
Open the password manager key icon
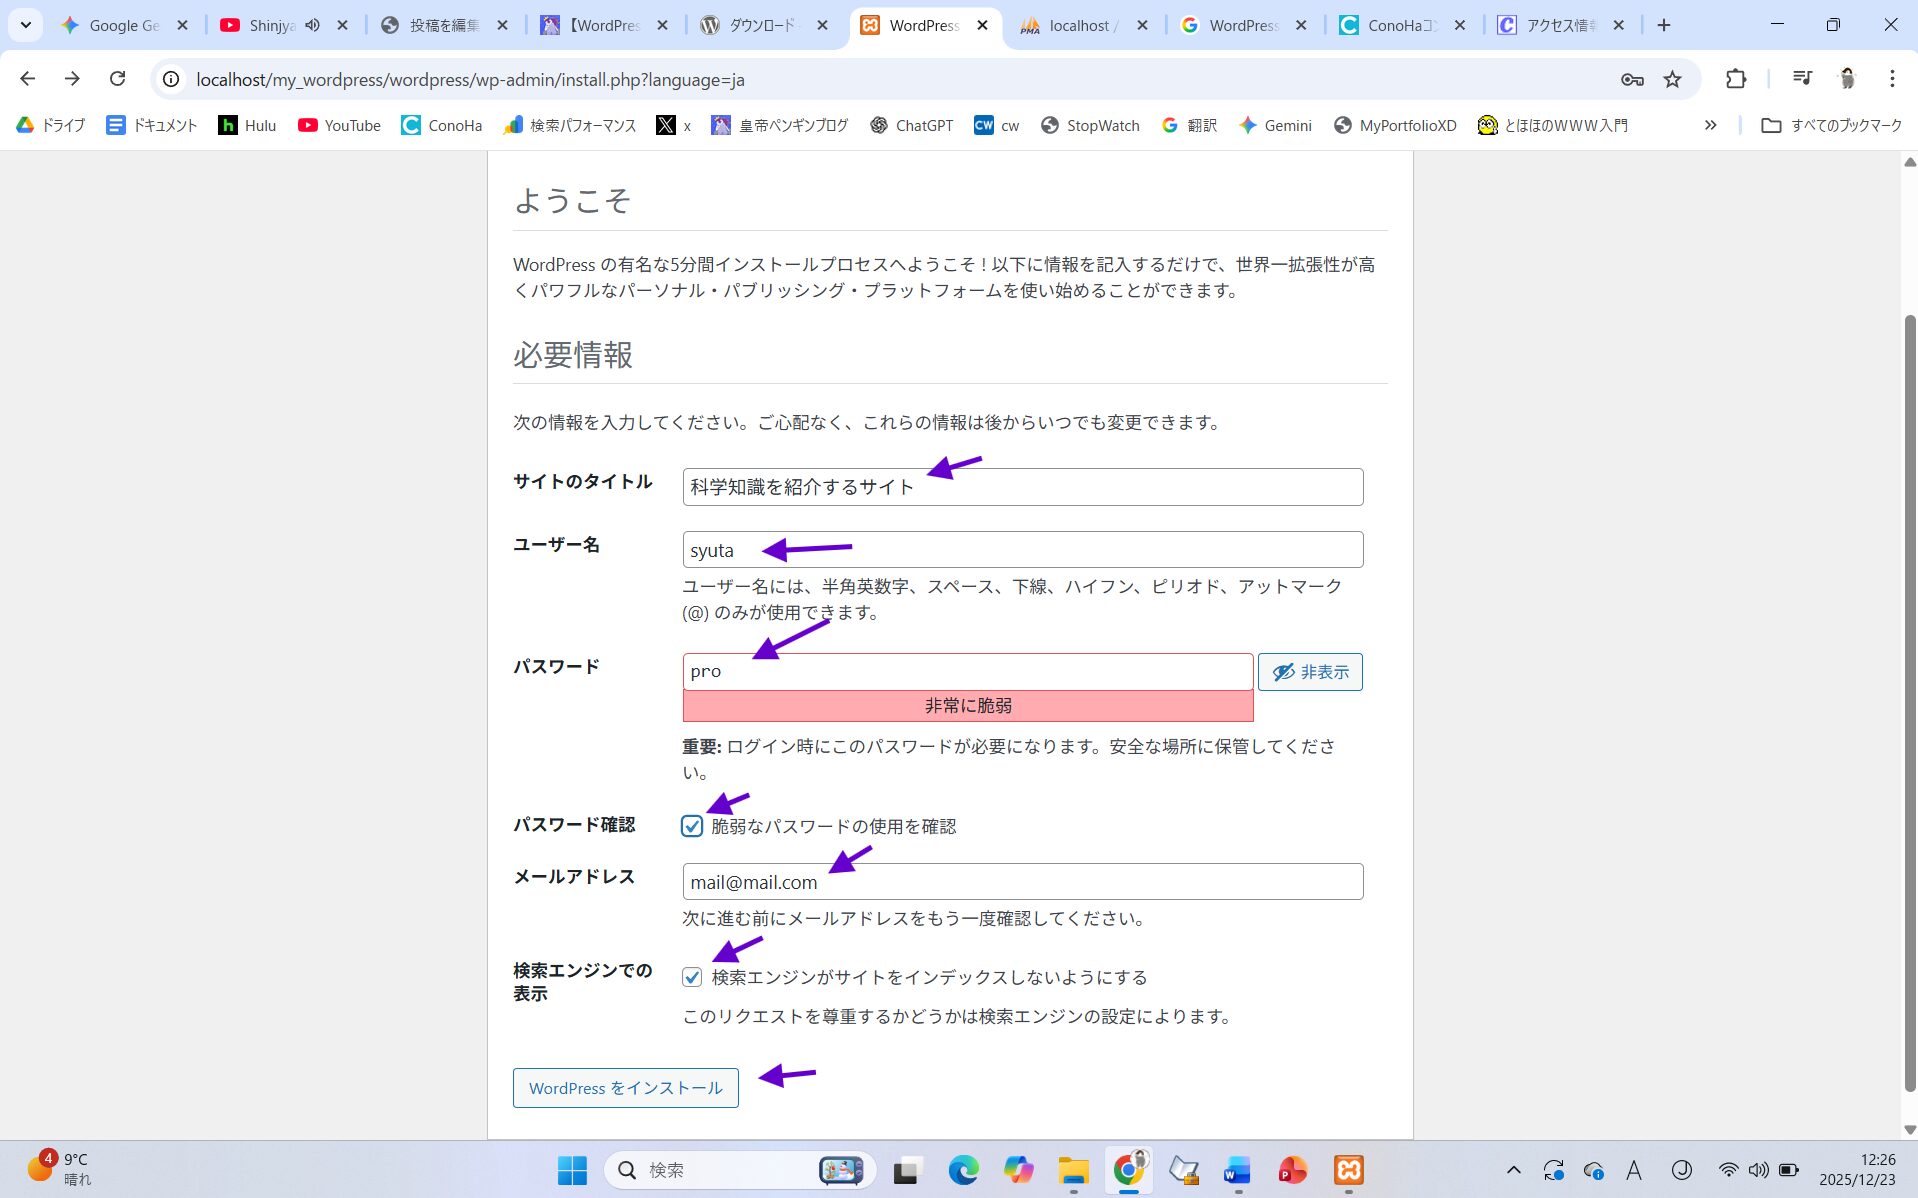point(1632,79)
